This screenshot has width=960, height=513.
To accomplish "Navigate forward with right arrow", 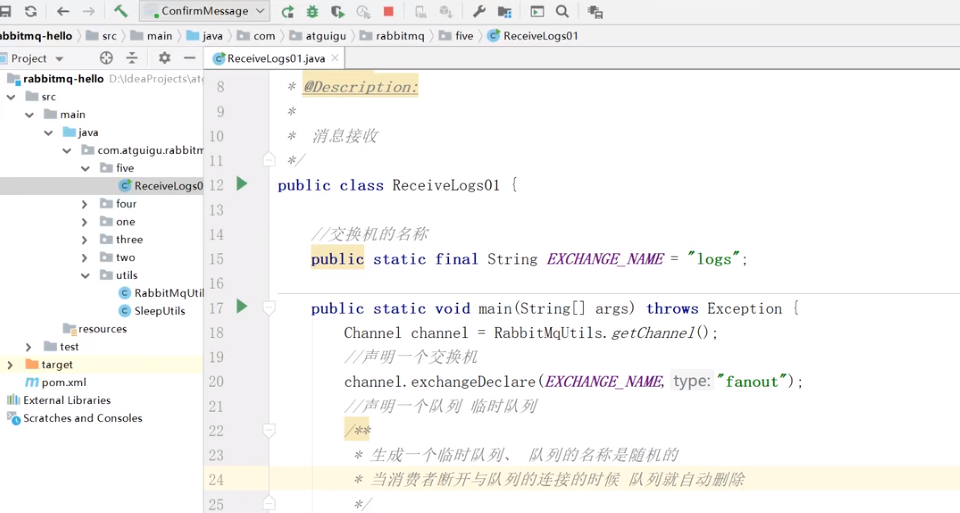I will point(89,11).
